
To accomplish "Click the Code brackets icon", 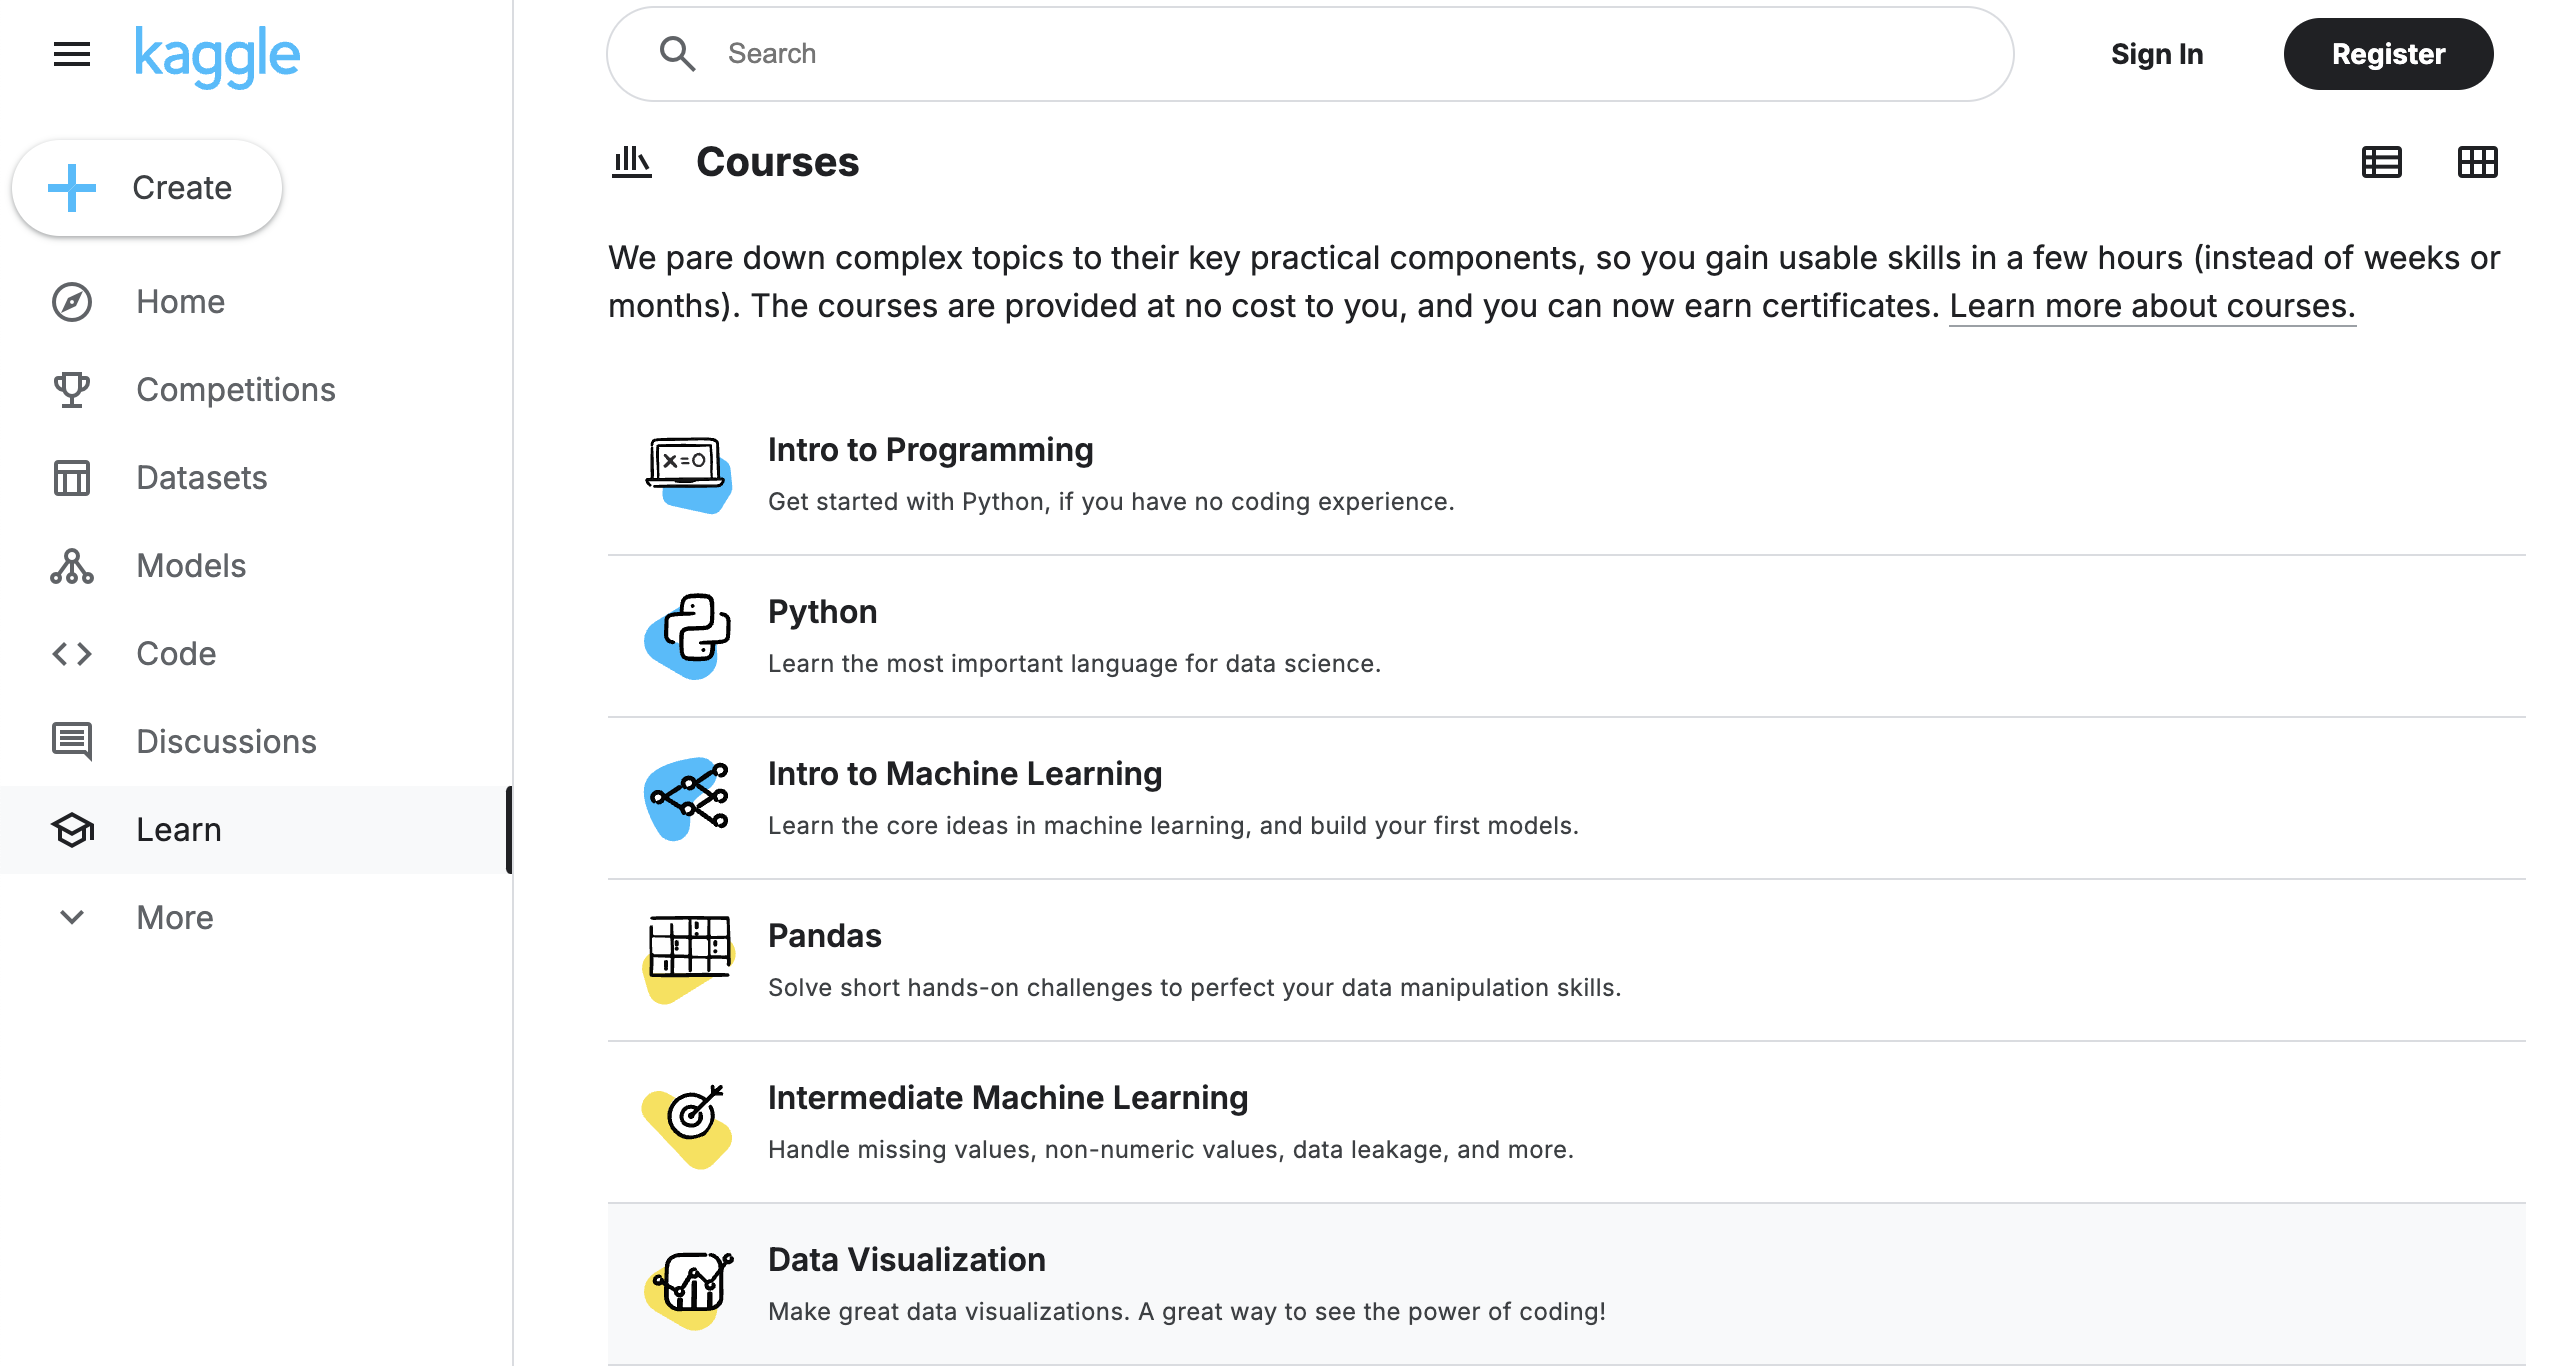I will (x=72, y=654).
